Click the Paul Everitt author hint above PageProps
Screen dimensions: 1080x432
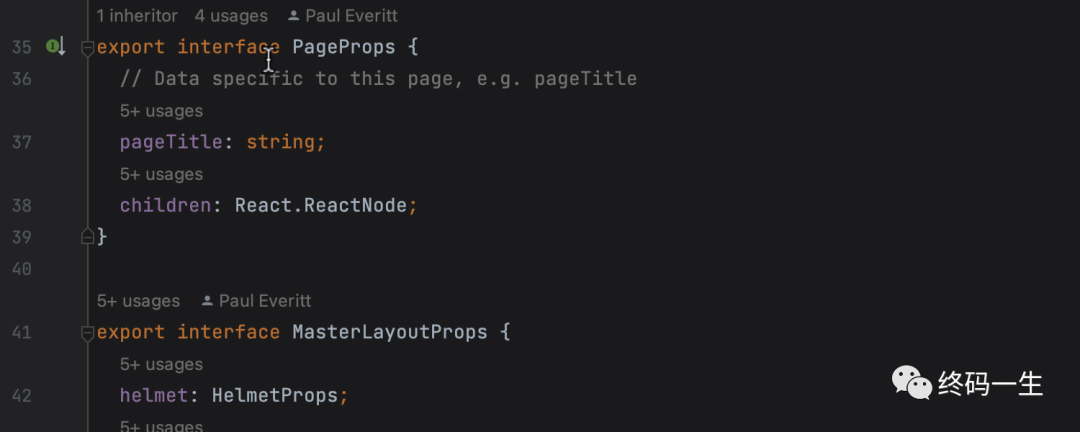[x=351, y=16]
